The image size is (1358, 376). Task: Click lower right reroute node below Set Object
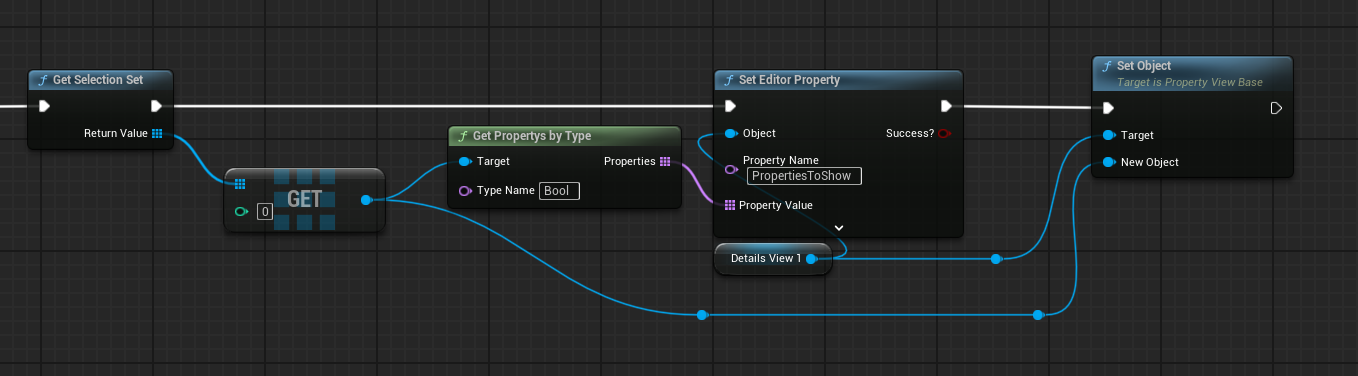(1038, 315)
